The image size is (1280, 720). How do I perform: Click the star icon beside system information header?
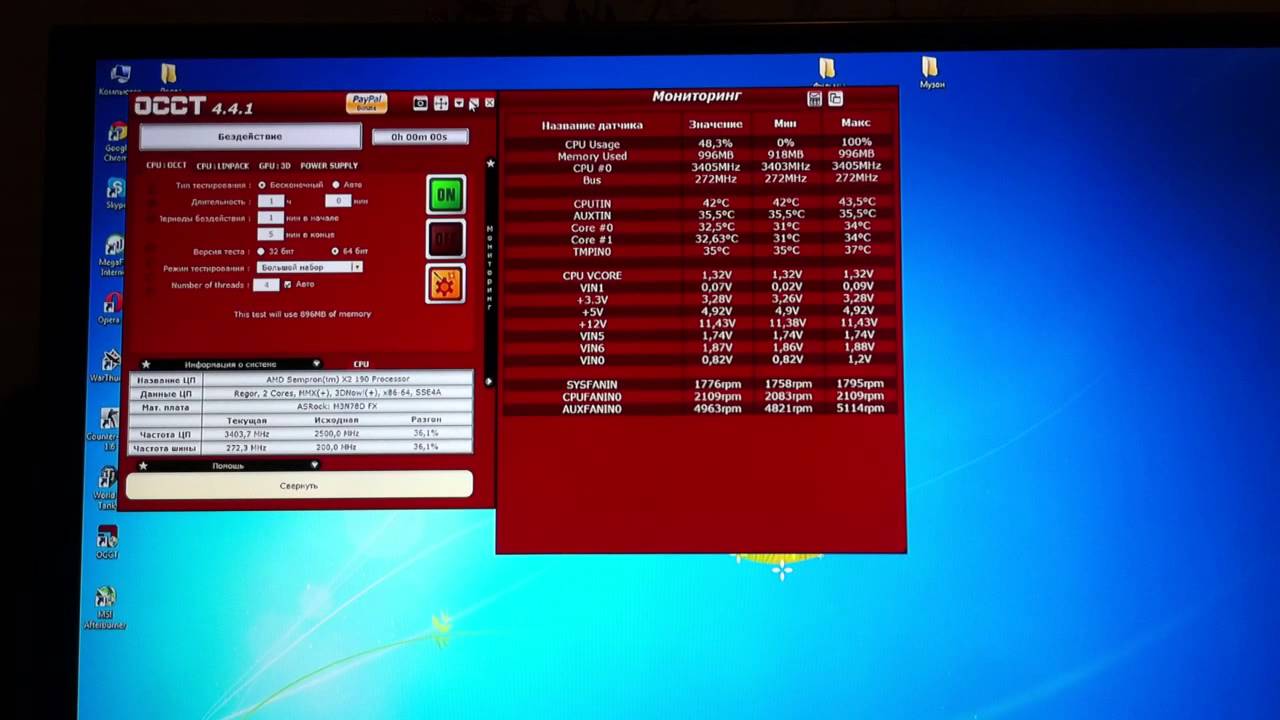coord(146,365)
